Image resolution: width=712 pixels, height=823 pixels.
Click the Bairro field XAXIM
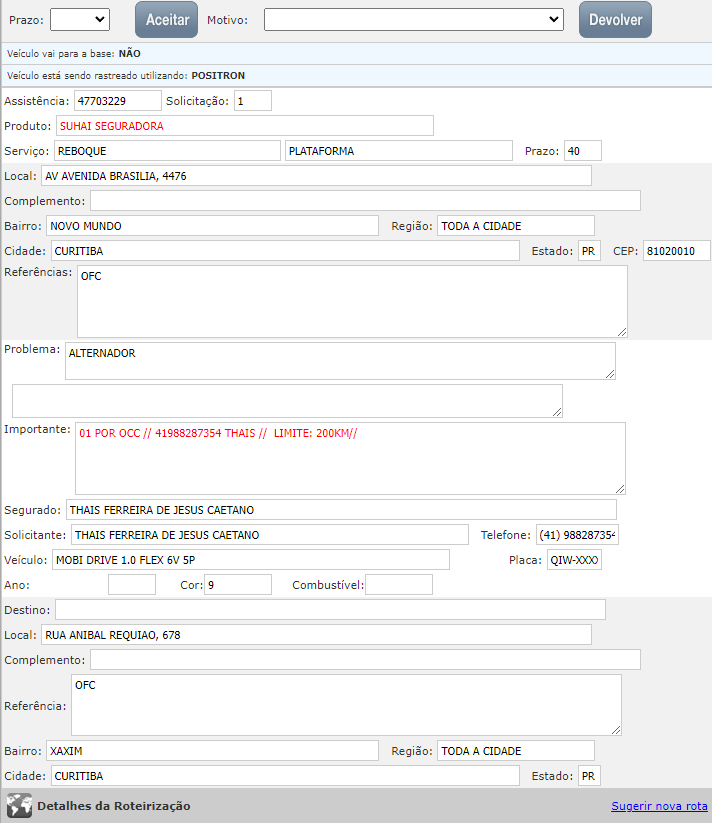[212, 751]
